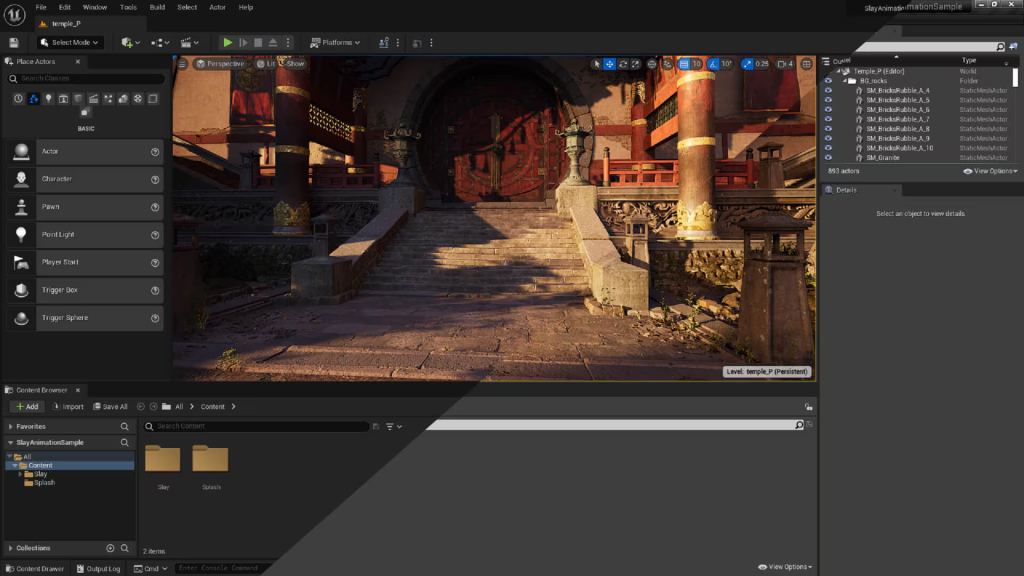The width and height of the screenshot is (1024, 576).
Task: Click the viewport layout maximize icon
Action: click(x=807, y=64)
